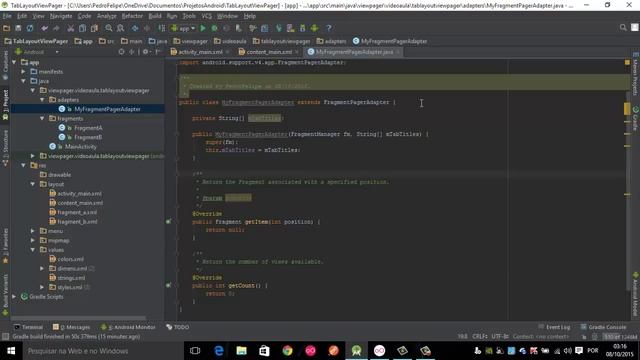This screenshot has height=360, width=640.
Task: Click the UTF-8 encoding in status bar
Action: click(x=500, y=337)
